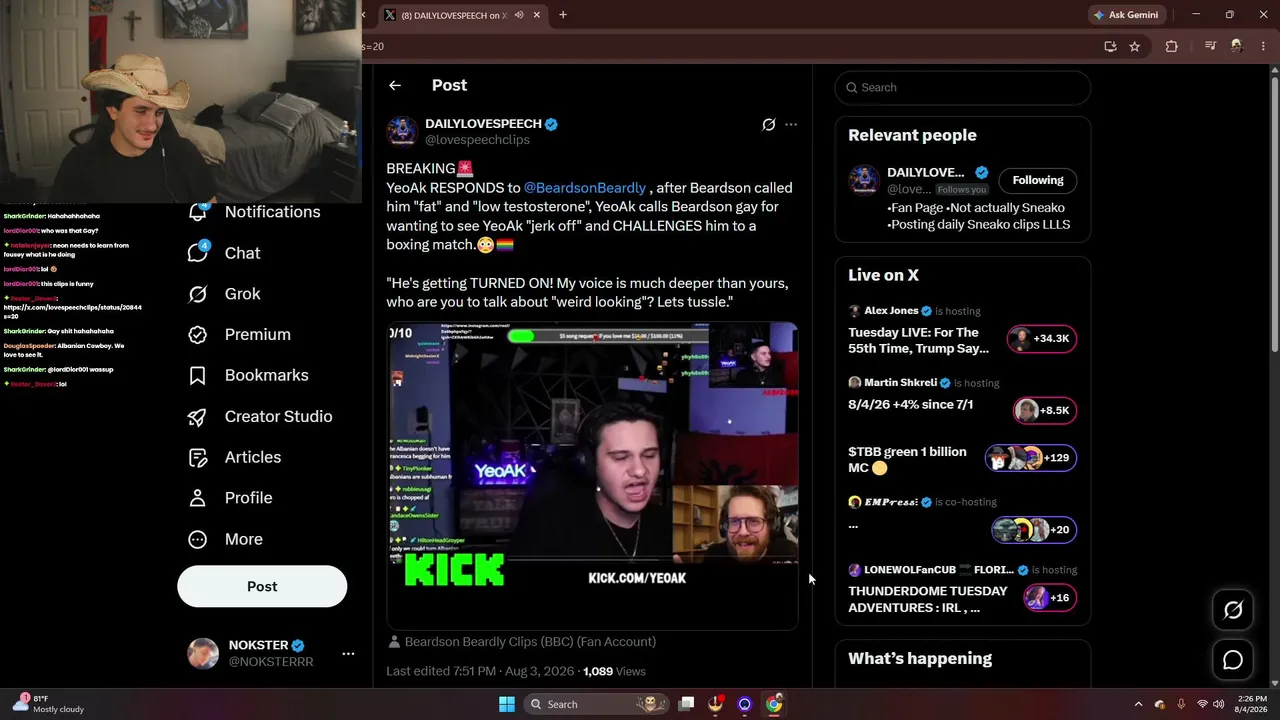Join THUNDERDOME TUESDAY ADVENTURES space
Viewport: 1280px width, 720px height.
928,599
